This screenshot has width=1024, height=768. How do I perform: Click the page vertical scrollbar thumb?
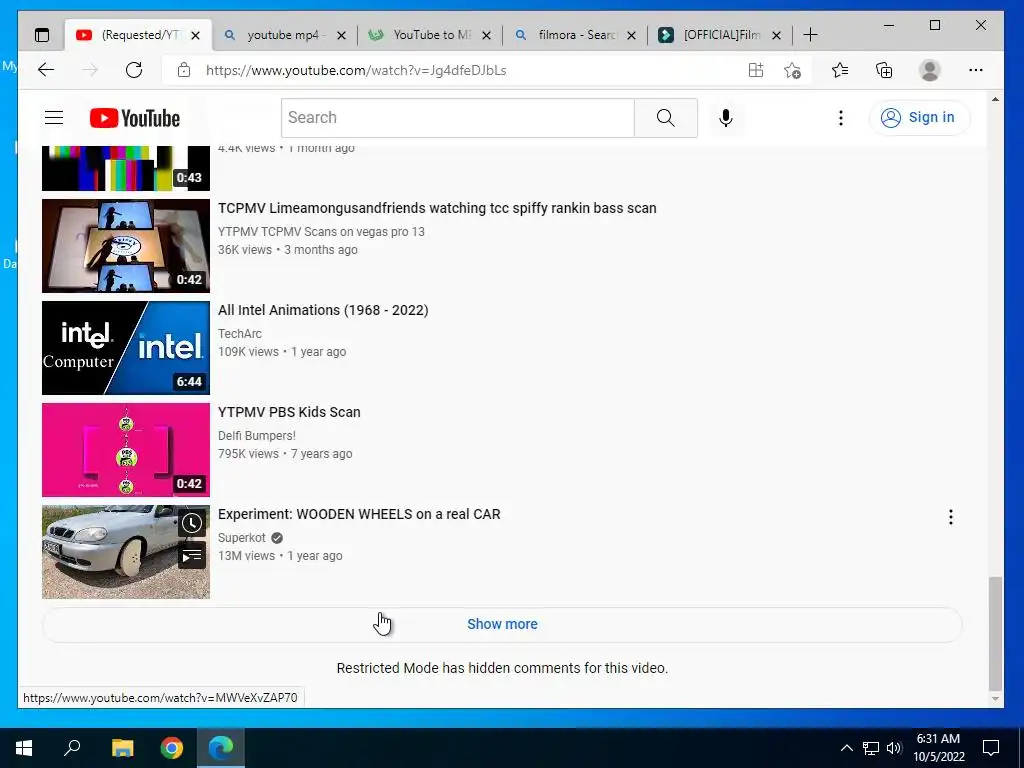point(995,633)
